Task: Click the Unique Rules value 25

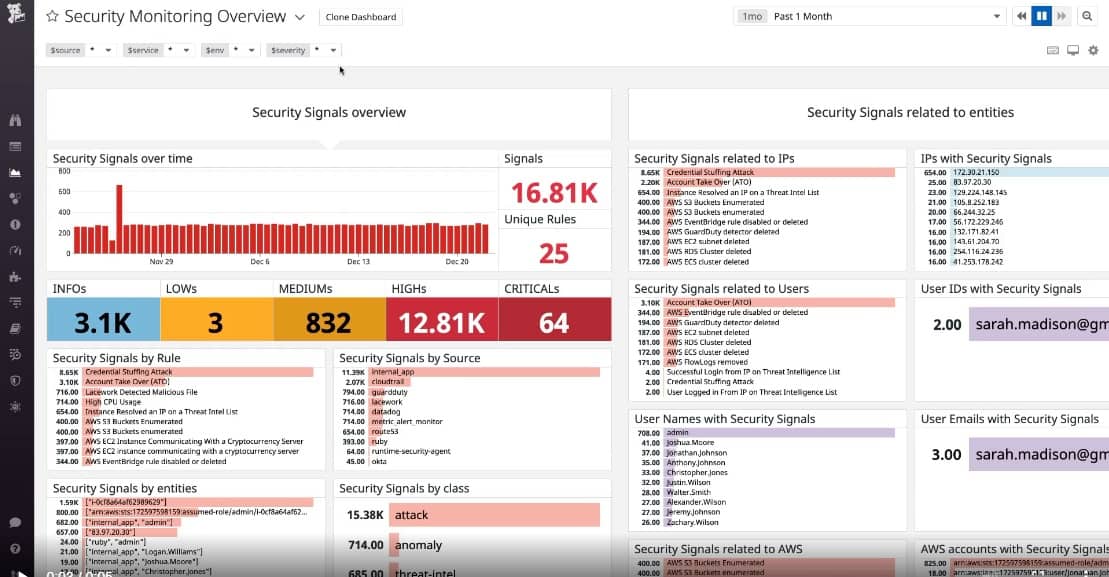Action: point(554,254)
